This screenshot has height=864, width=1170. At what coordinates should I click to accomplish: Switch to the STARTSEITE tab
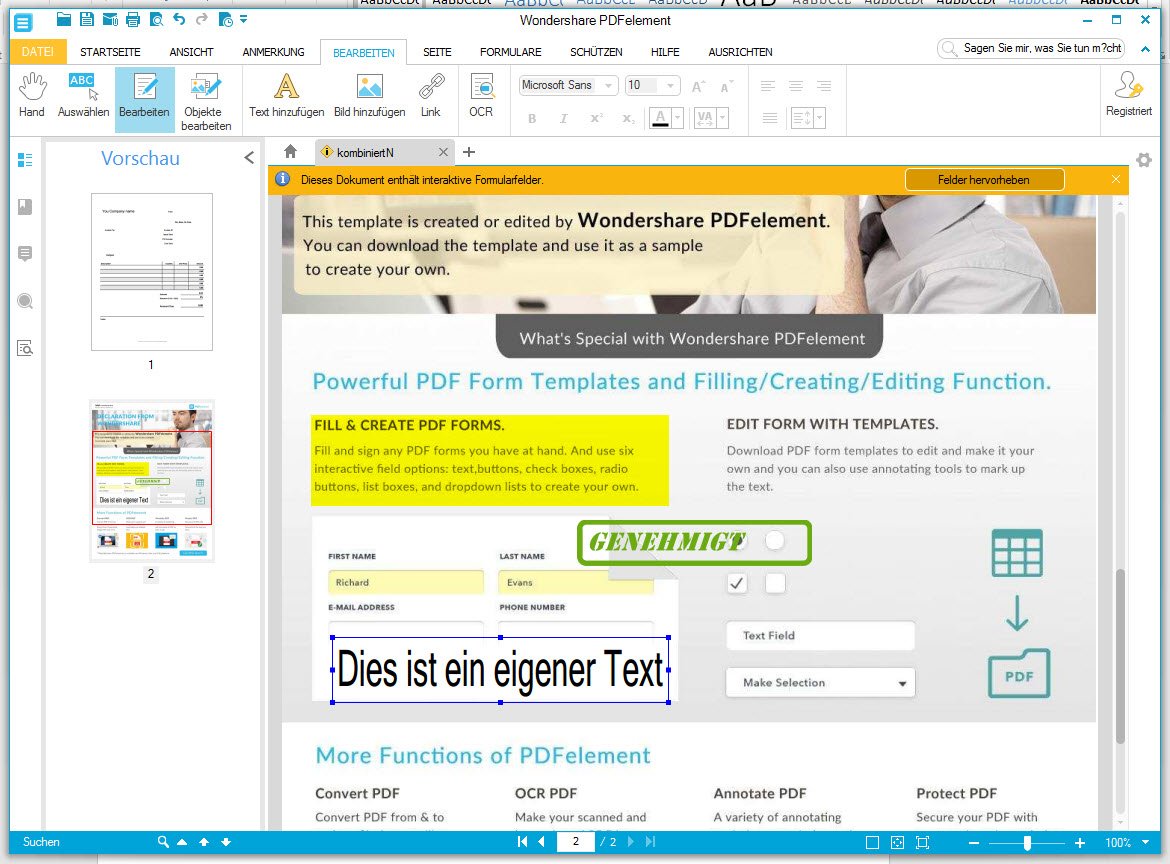coord(110,51)
